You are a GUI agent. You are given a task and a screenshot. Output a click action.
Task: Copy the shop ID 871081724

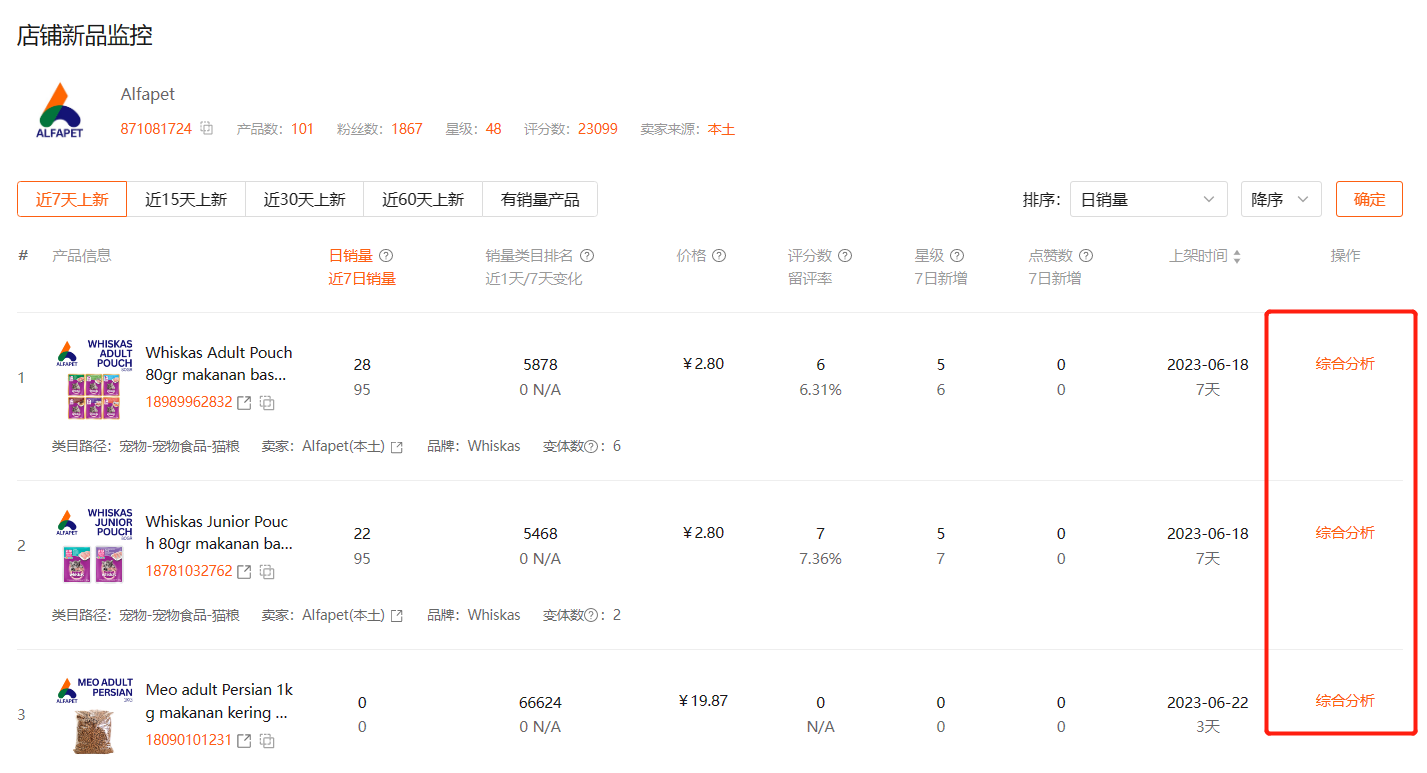[x=207, y=128]
